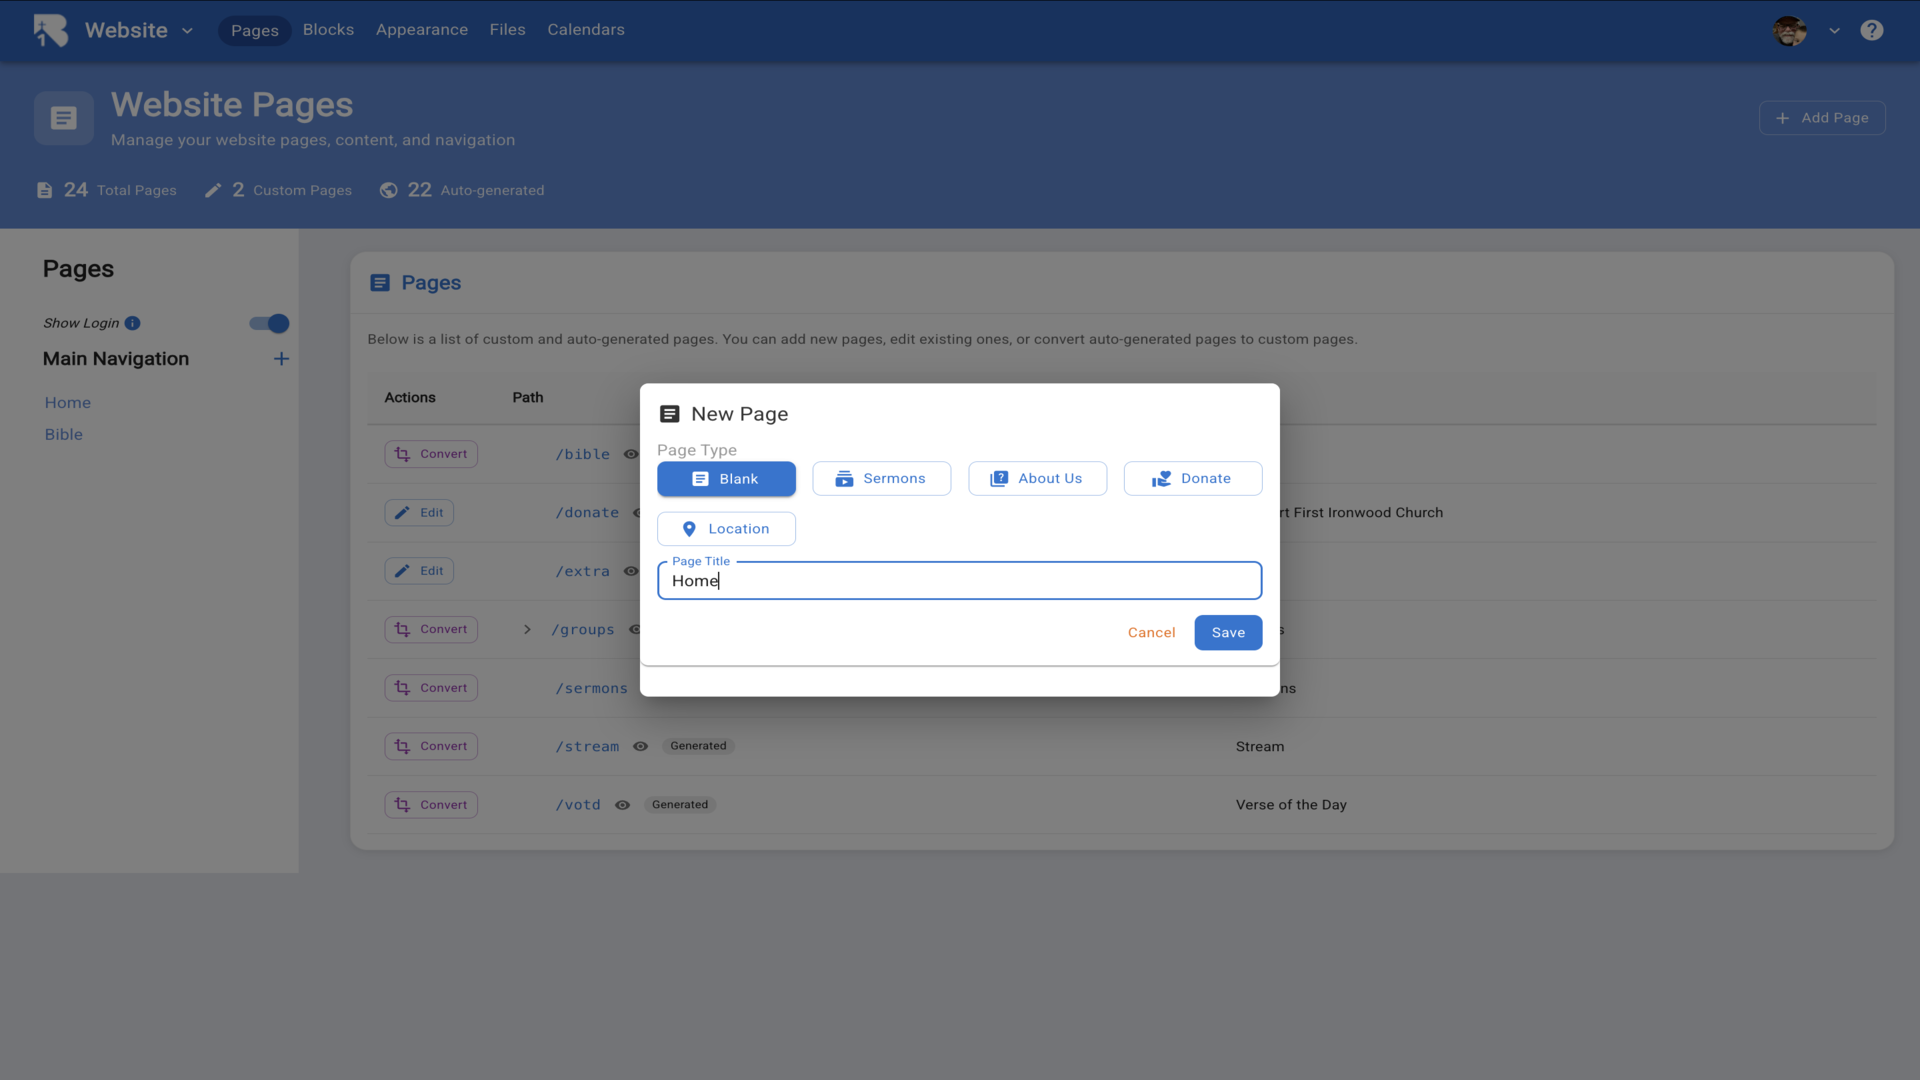This screenshot has height=1080, width=1920.
Task: Cancel the New Page dialog
Action: (1151, 633)
